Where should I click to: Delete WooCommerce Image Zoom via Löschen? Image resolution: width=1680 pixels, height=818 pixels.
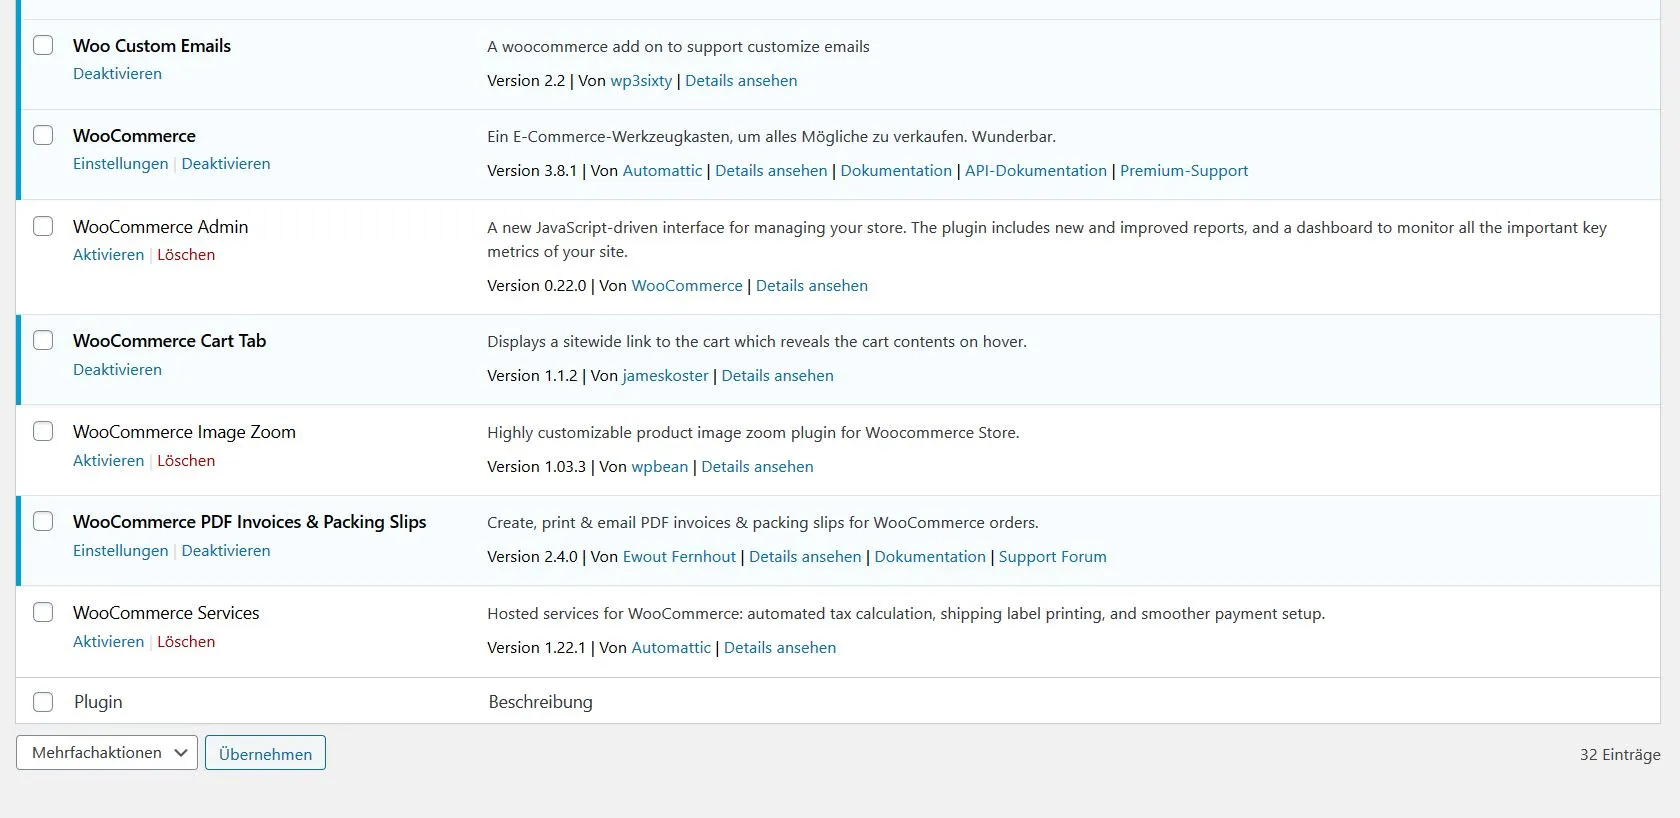pyautogui.click(x=186, y=461)
